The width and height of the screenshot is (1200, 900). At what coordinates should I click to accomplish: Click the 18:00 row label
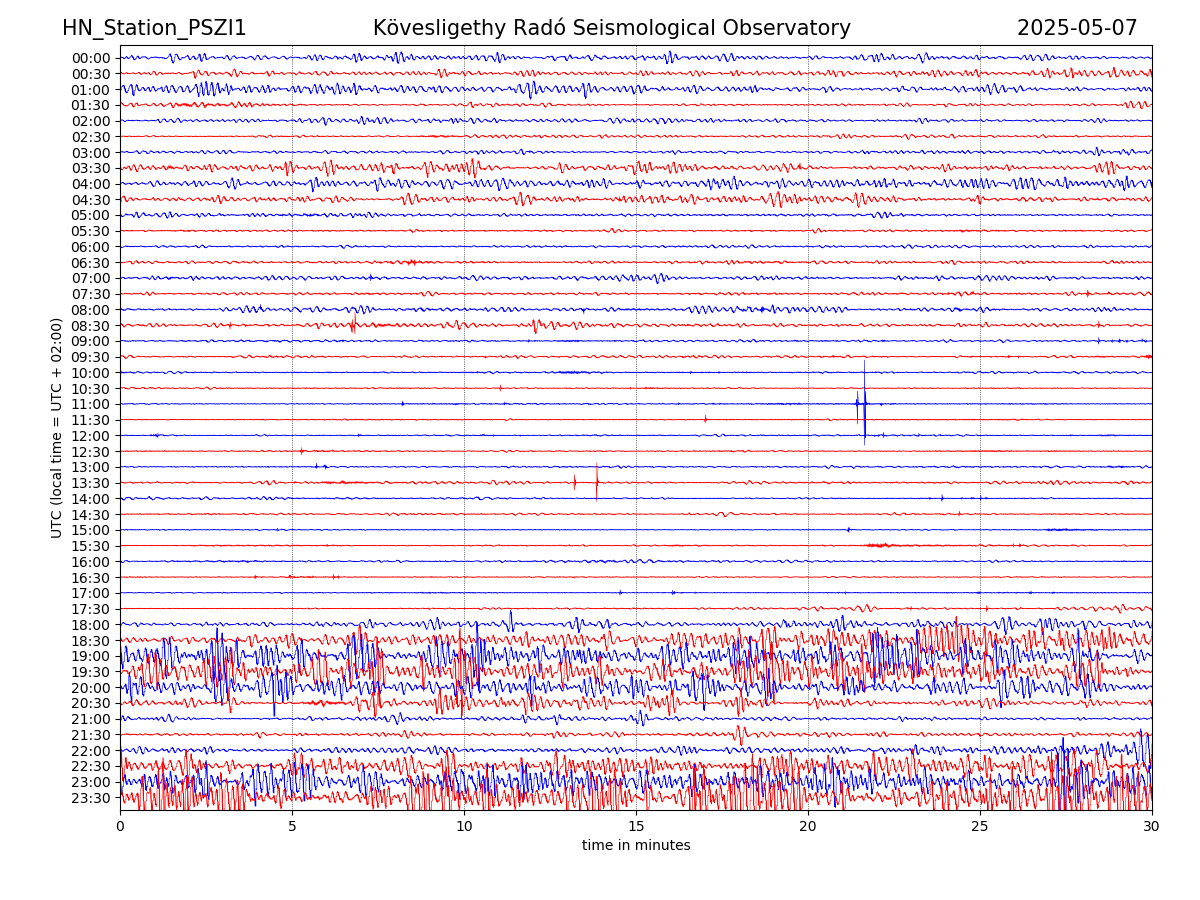click(91, 625)
